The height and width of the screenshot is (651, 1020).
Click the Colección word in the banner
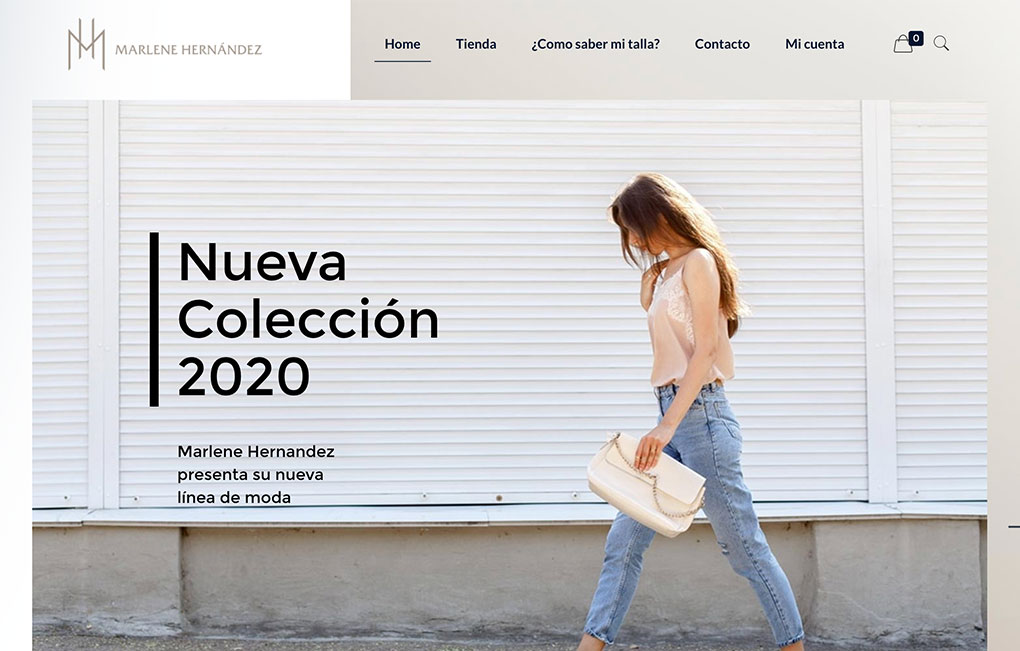308,319
